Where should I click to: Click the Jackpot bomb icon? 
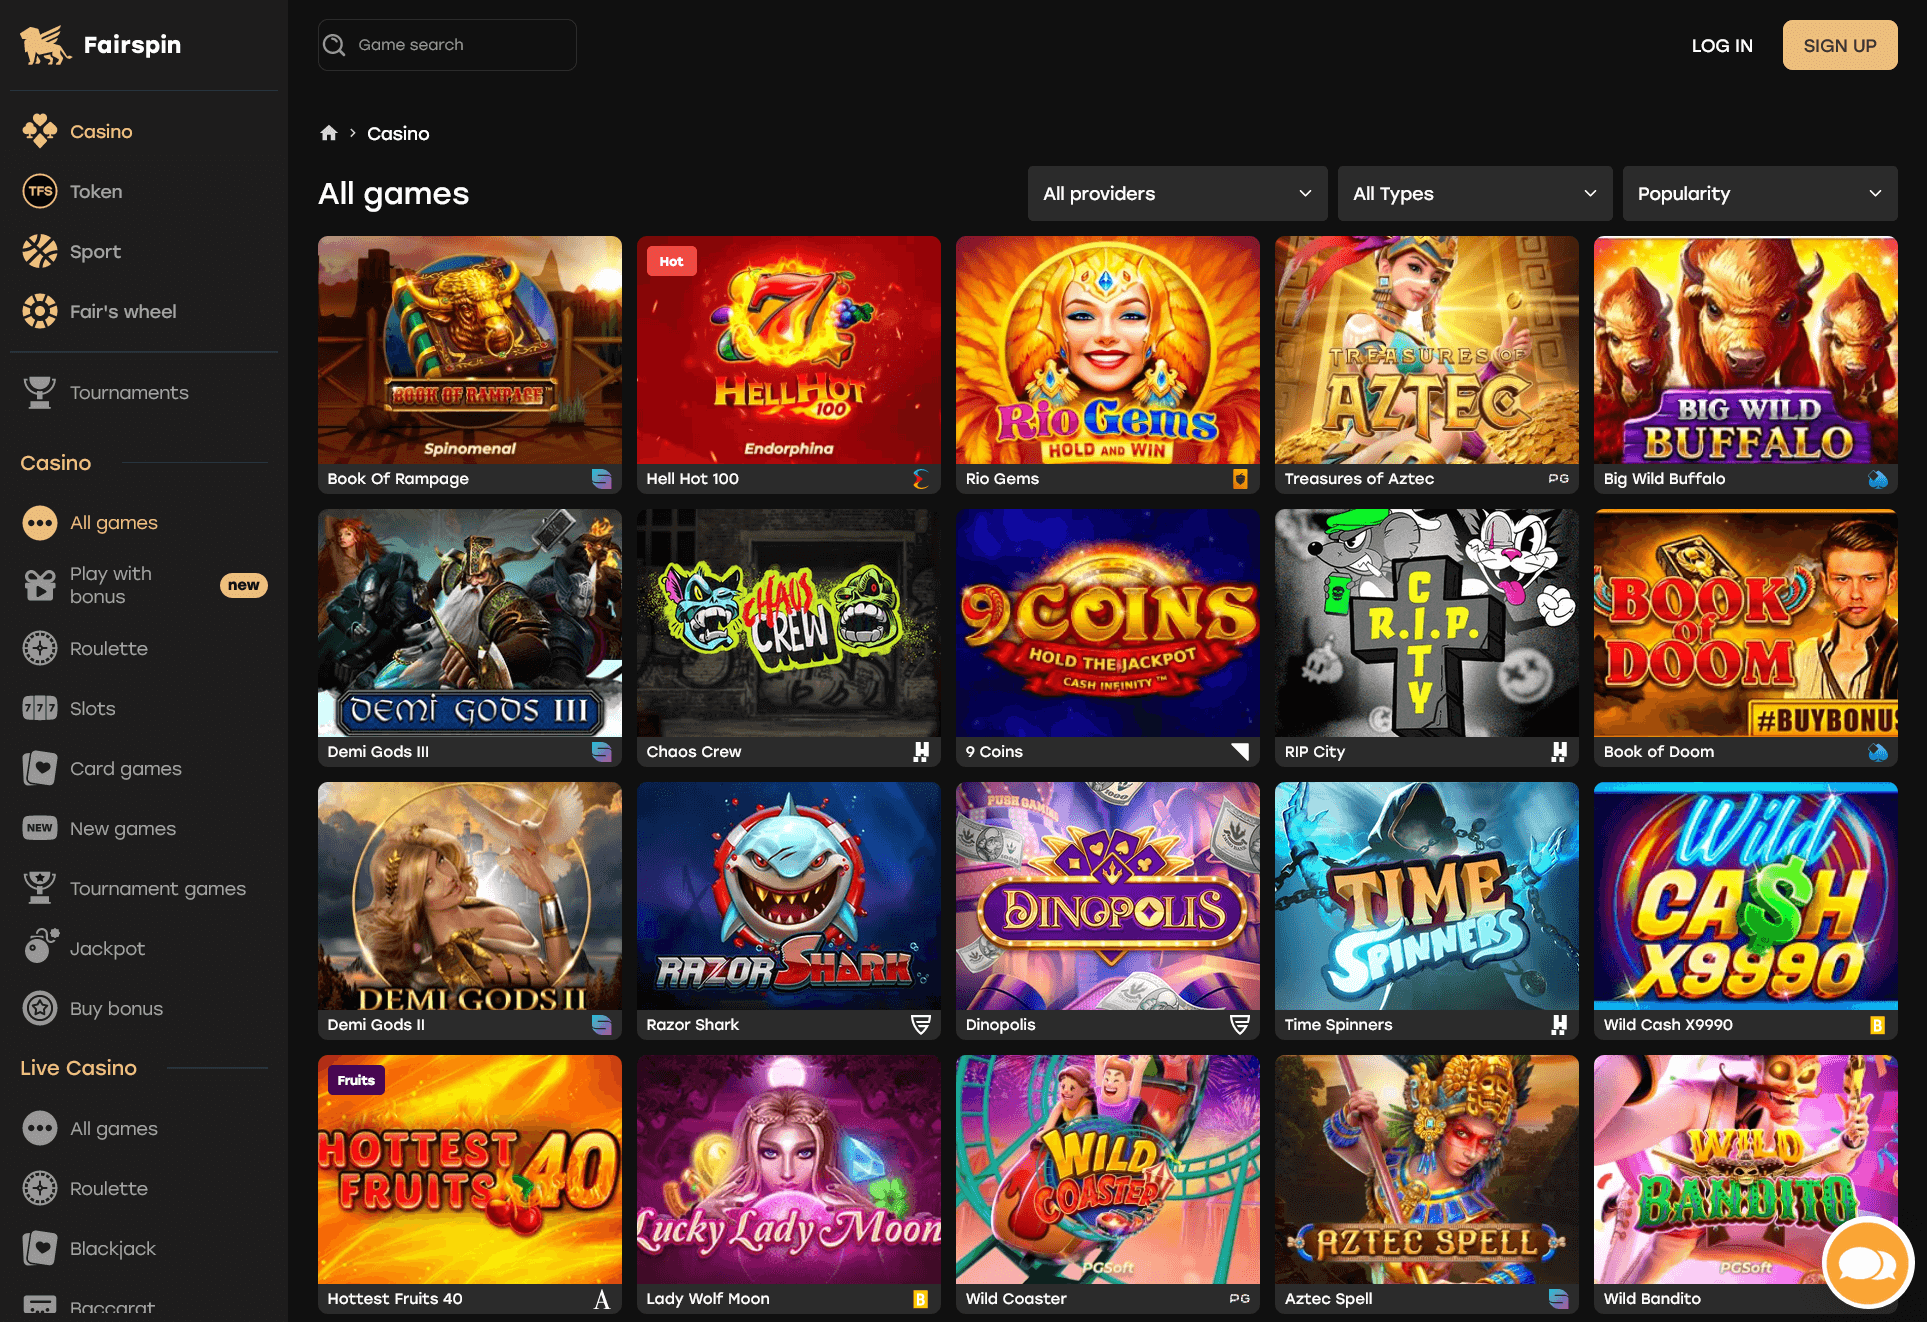[40, 947]
